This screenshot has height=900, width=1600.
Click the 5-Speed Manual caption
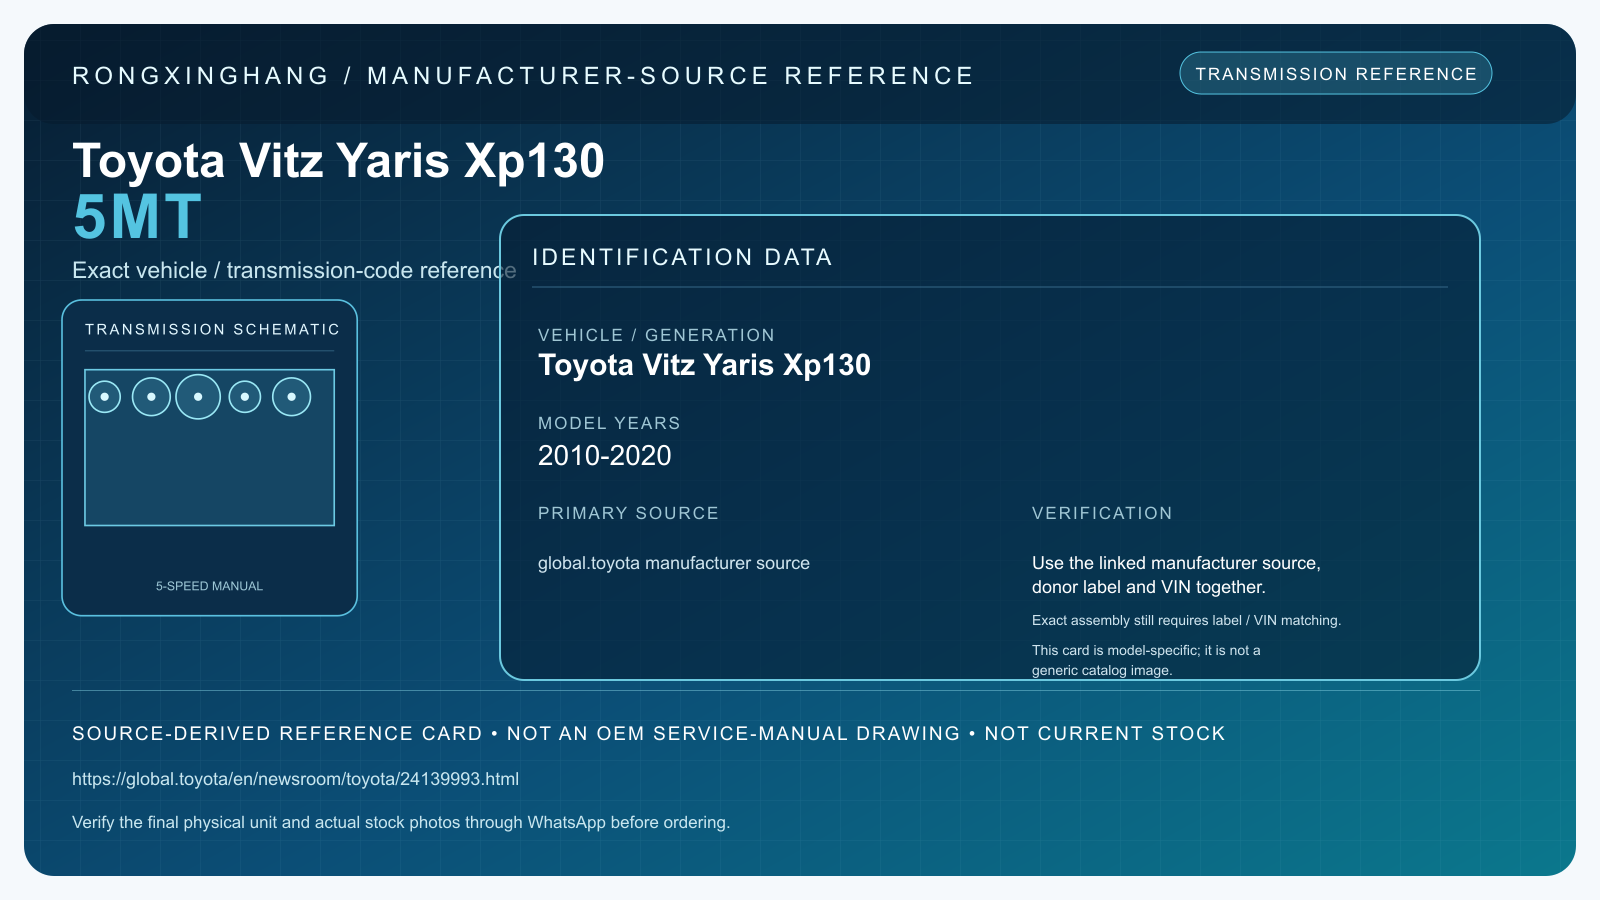[x=209, y=586]
